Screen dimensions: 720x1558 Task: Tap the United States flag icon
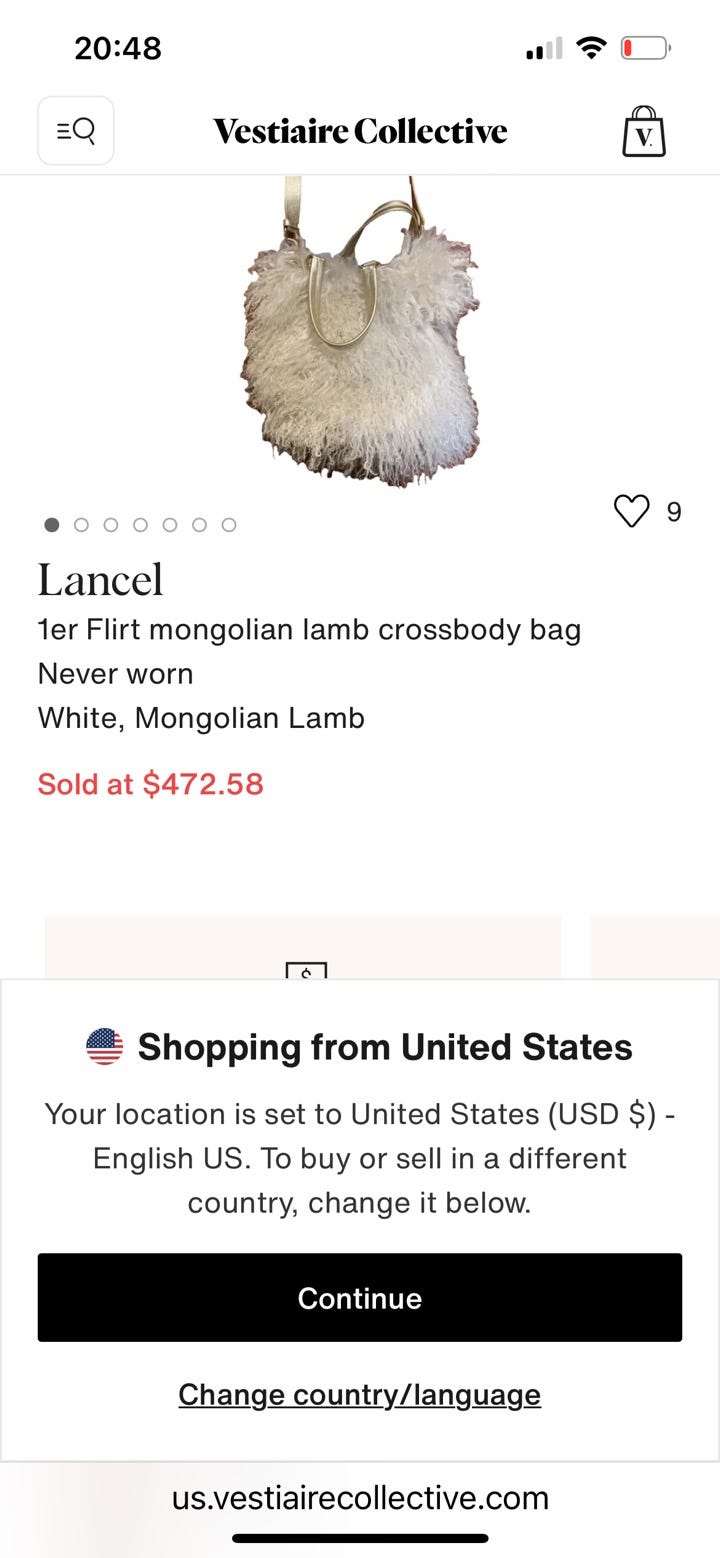(x=105, y=1047)
